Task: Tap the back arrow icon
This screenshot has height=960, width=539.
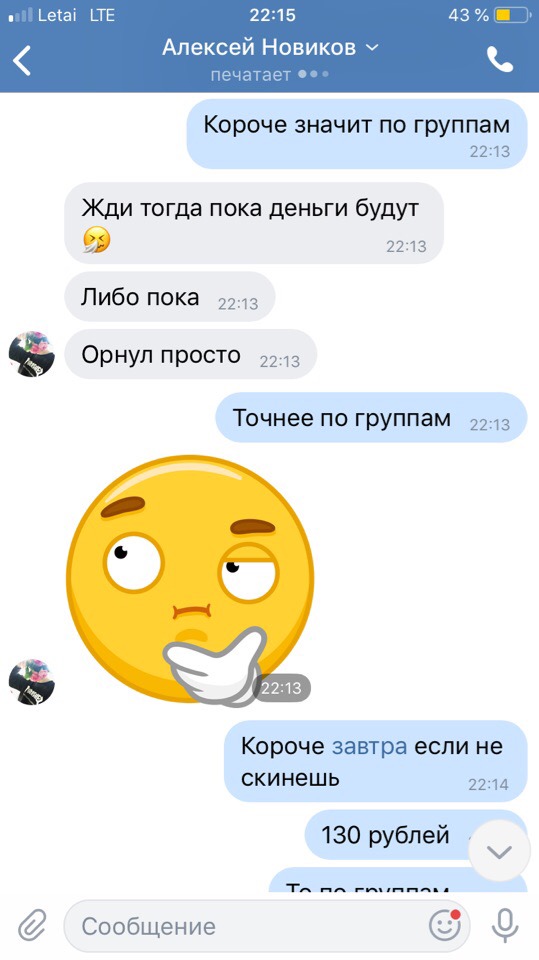Action: [x=22, y=60]
